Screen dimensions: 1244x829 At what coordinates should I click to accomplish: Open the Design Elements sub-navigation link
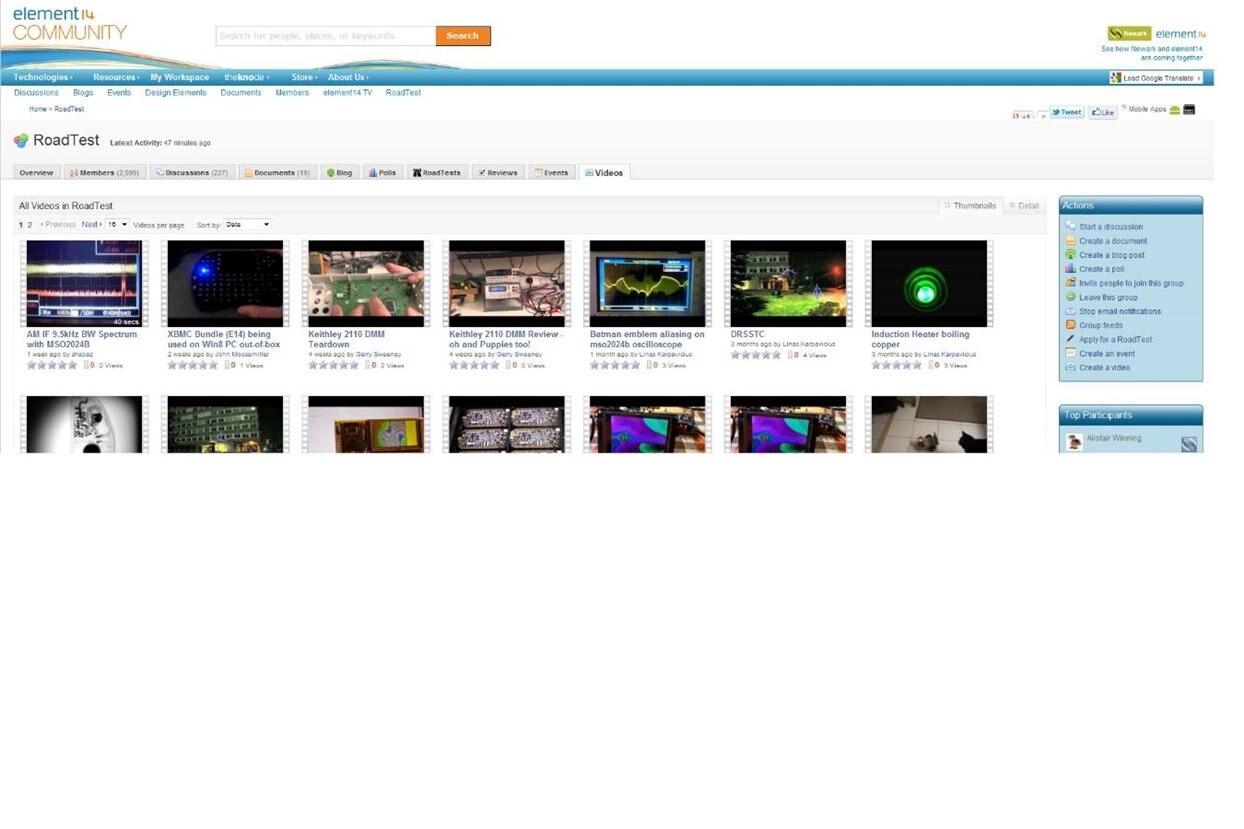(176, 92)
